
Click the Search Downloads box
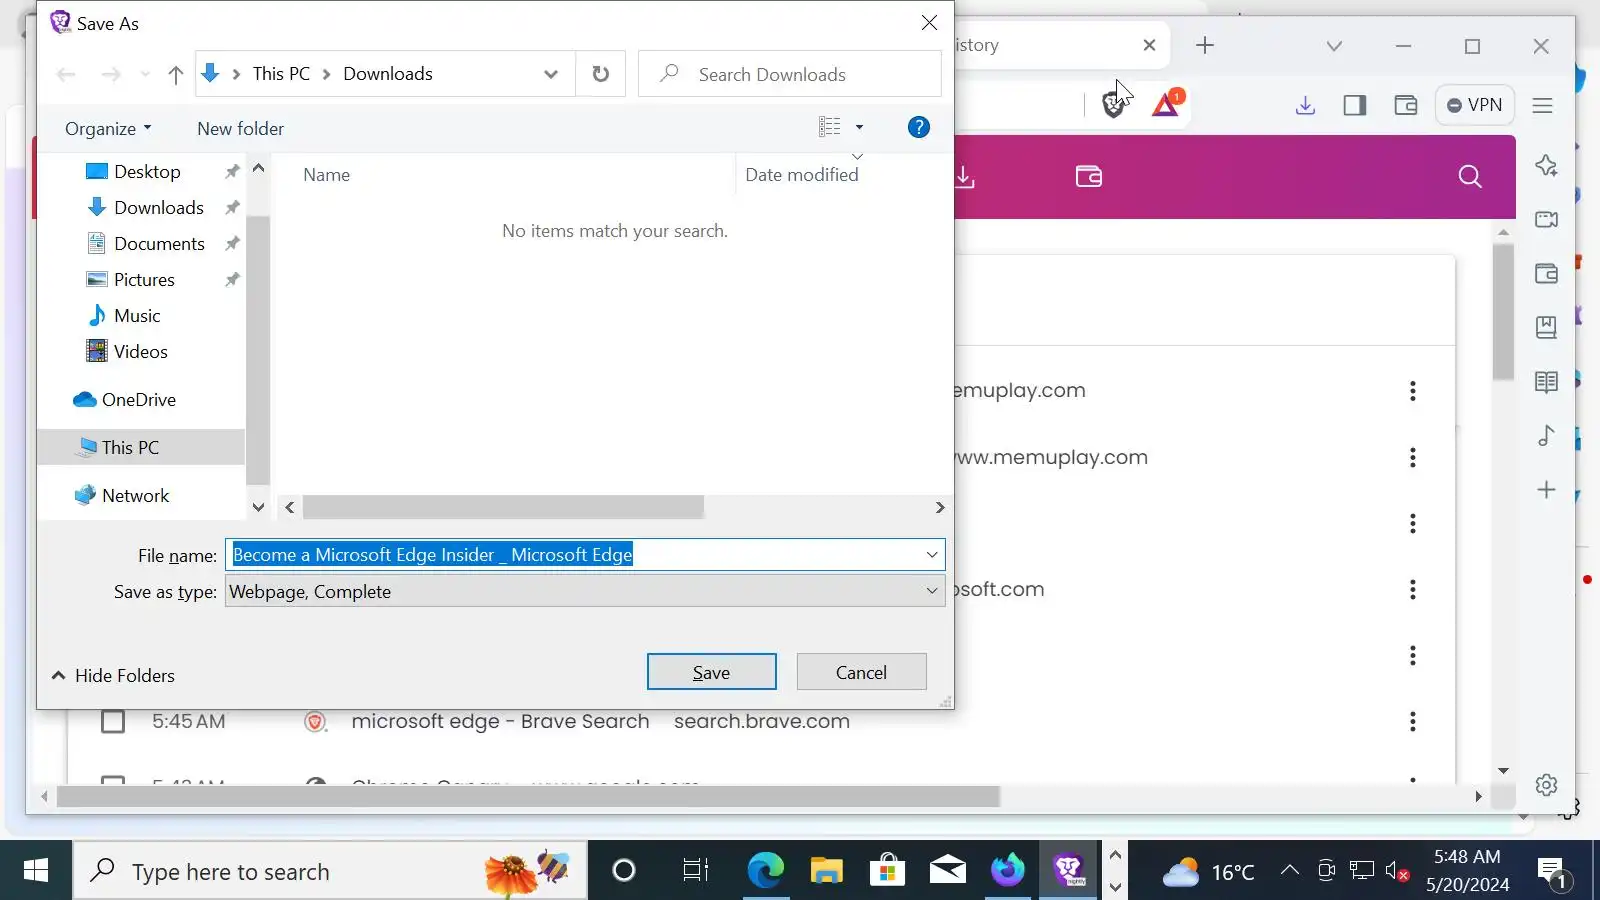(790, 74)
